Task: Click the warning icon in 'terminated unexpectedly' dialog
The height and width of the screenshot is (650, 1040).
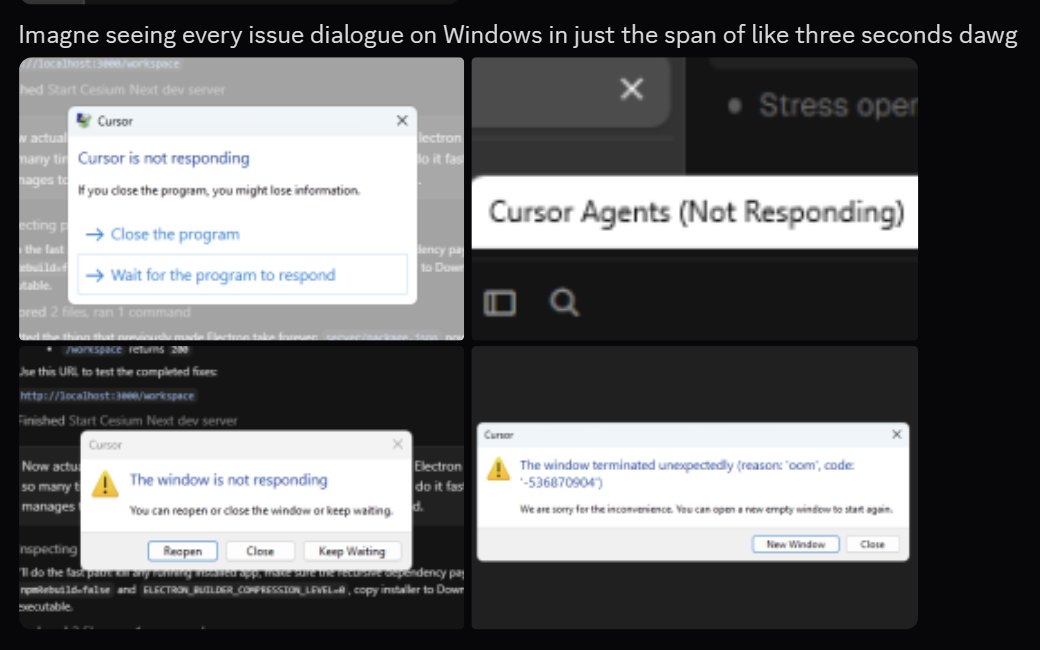Action: pyautogui.click(x=498, y=469)
